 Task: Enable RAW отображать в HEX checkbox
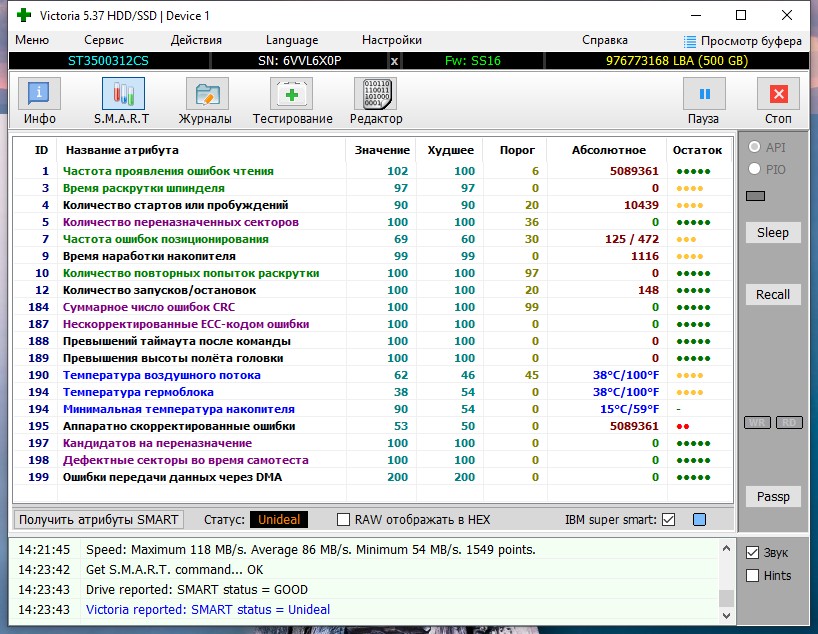(343, 520)
